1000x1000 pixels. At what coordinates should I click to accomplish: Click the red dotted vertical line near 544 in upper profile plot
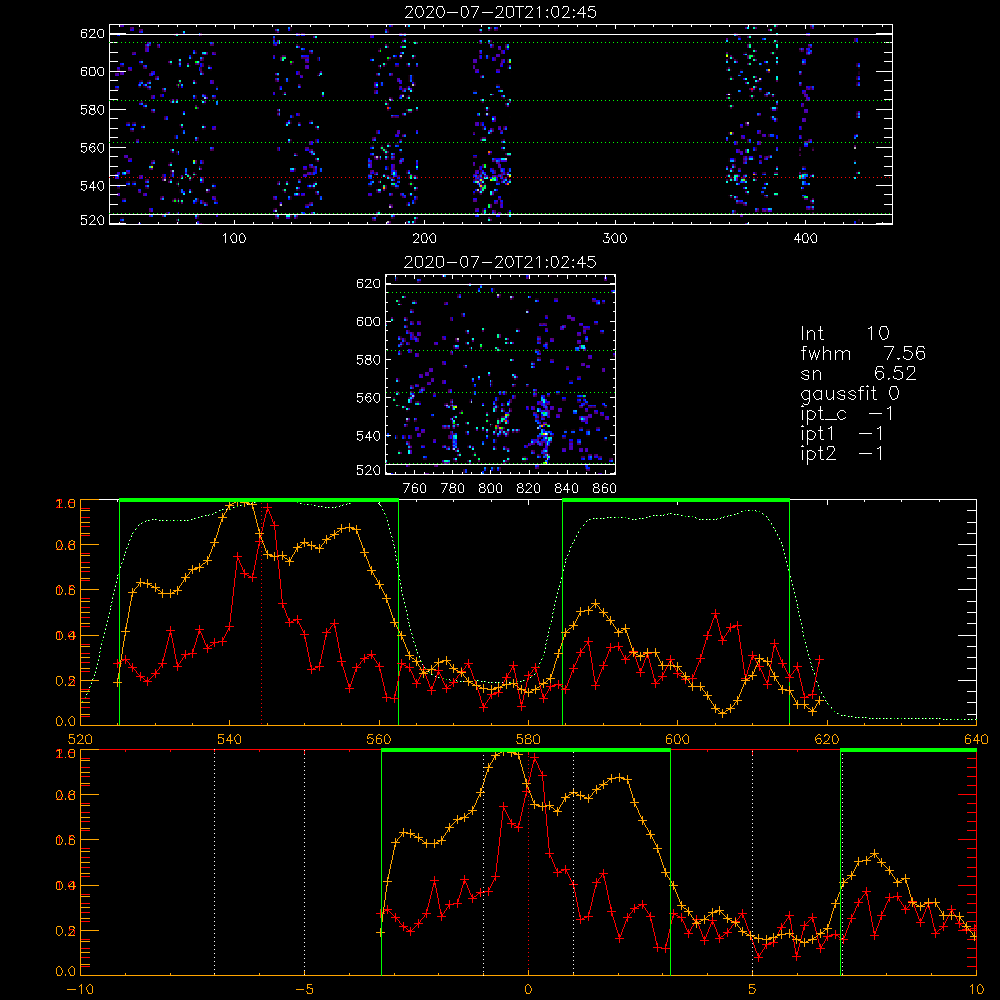(x=261, y=612)
